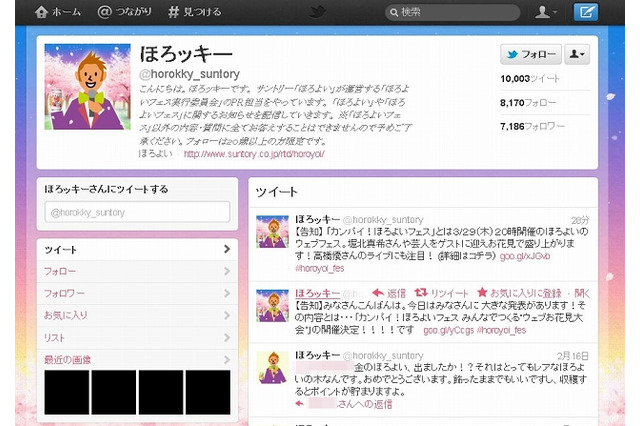Screen dimensions: 640x426
Task: Click the compose new tweet icon
Action: click(586, 12)
